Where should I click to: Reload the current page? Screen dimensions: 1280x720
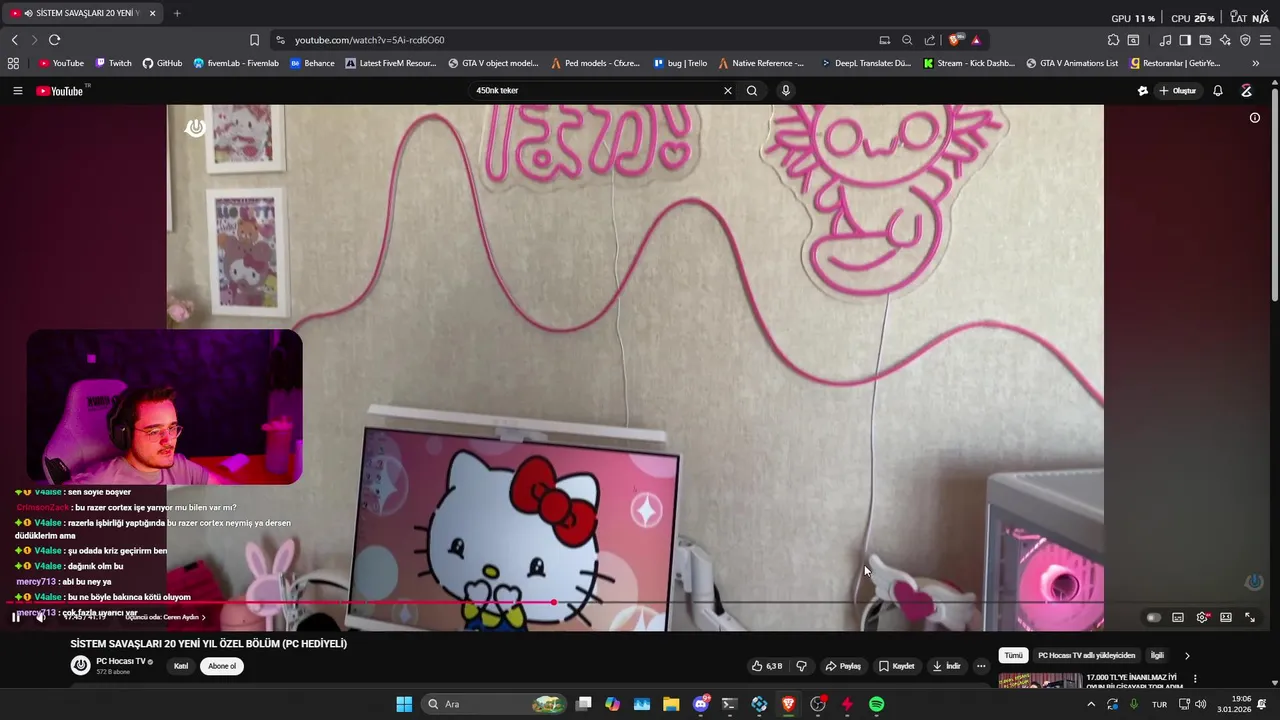54,40
